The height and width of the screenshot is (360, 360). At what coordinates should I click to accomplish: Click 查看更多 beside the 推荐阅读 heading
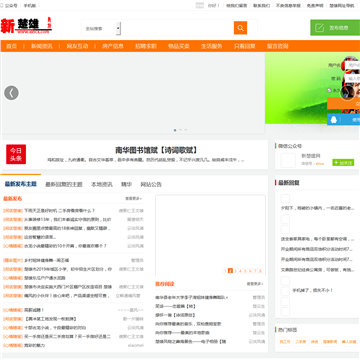point(255,284)
